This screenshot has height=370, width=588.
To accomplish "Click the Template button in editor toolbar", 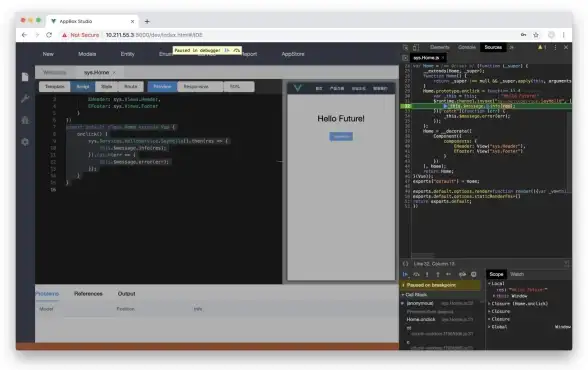I will point(55,87).
